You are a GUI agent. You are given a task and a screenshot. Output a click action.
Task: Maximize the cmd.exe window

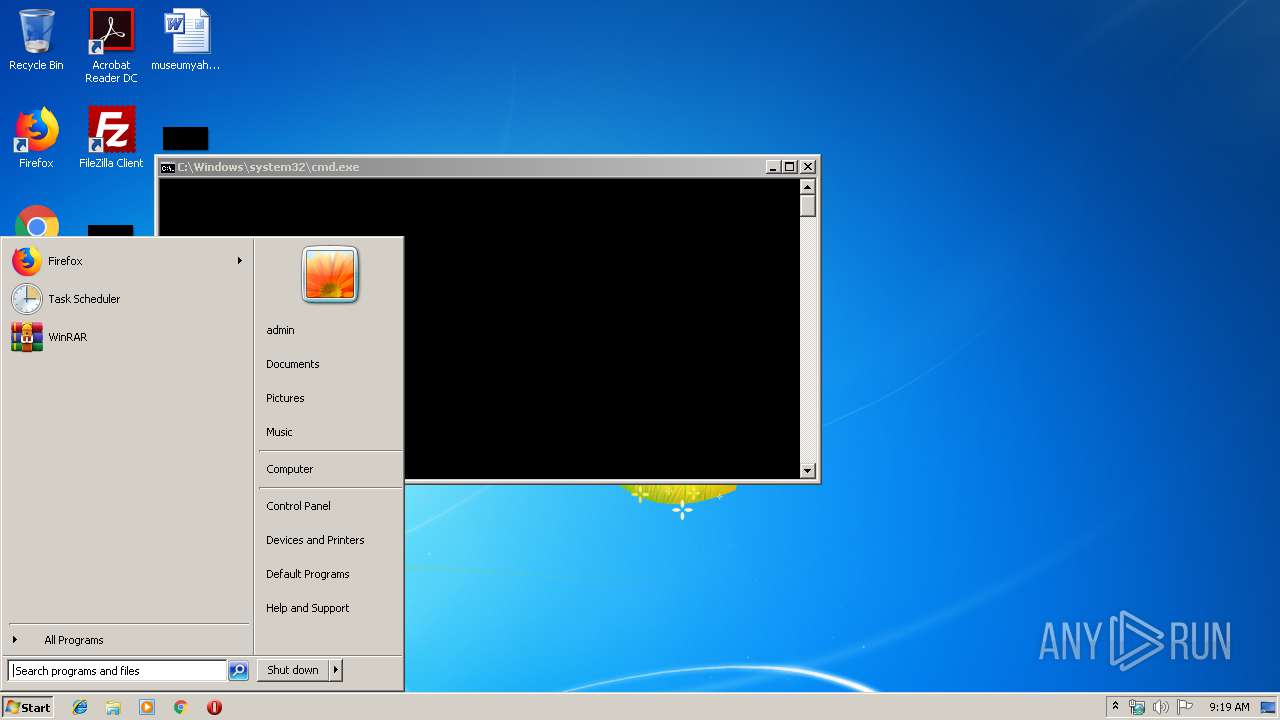pyautogui.click(x=790, y=167)
